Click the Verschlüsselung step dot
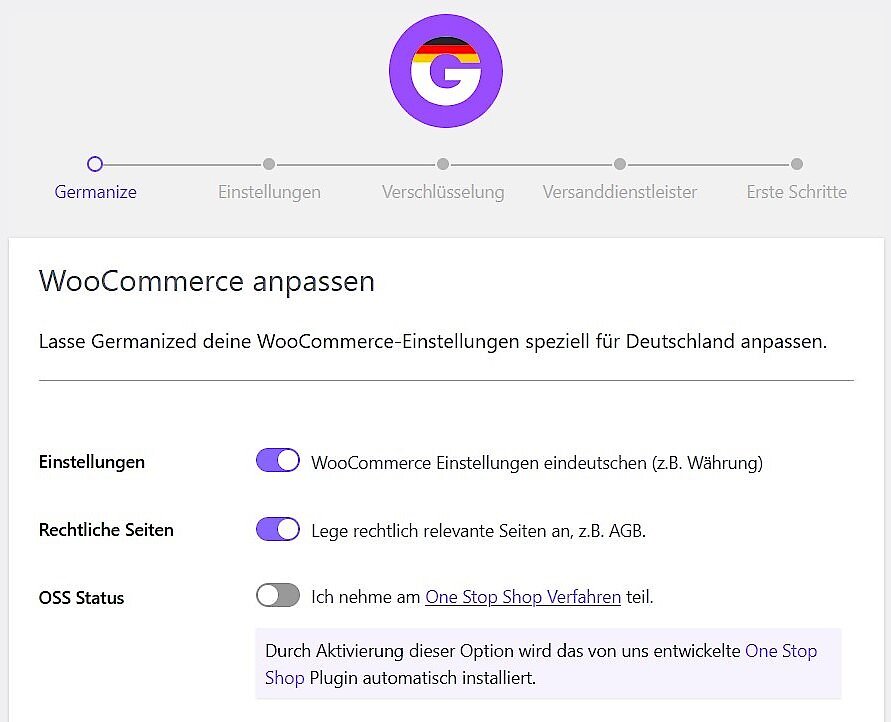This screenshot has height=722, width=891. coord(443,164)
